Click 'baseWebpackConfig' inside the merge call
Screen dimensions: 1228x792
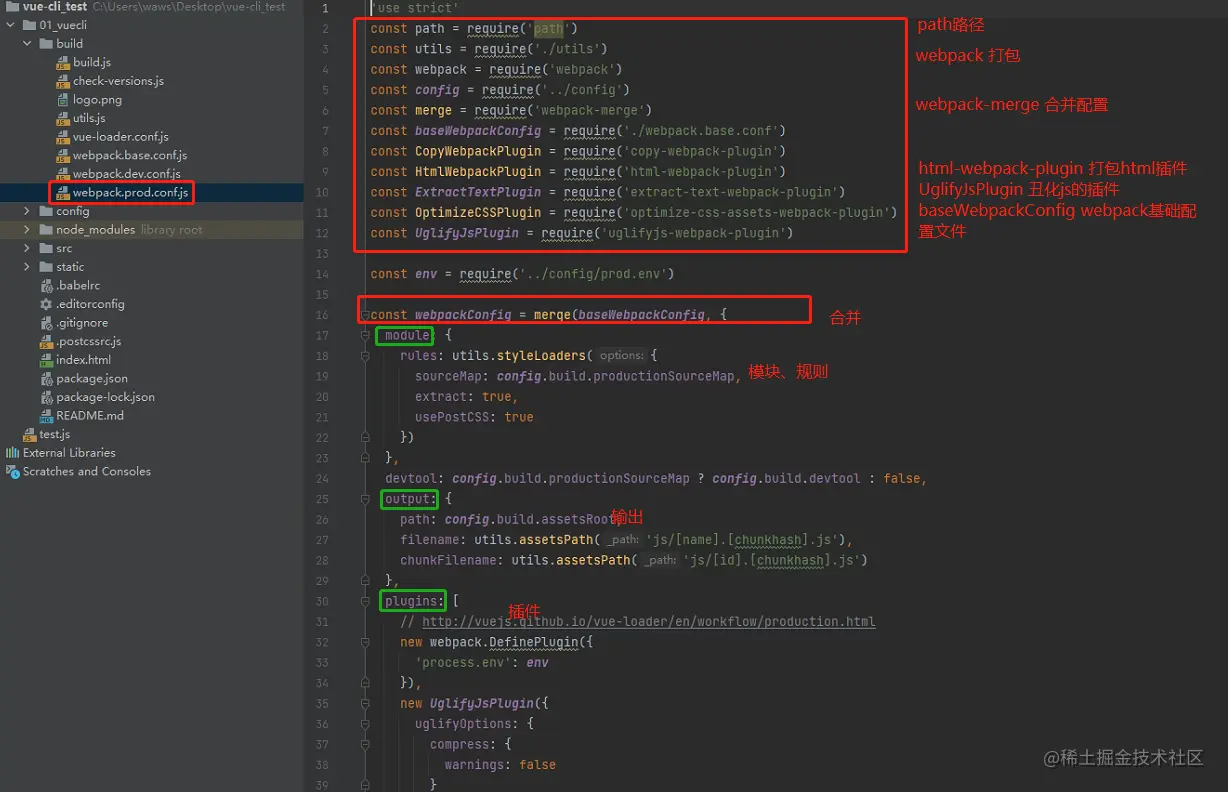tap(642, 315)
